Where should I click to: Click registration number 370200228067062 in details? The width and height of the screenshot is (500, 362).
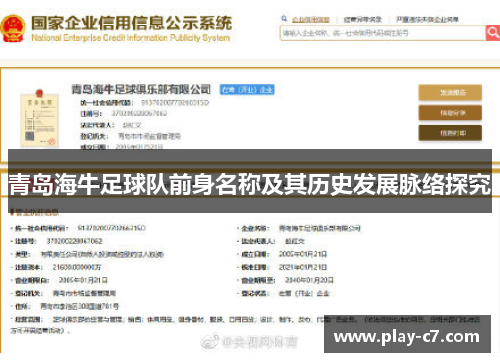coord(74,241)
